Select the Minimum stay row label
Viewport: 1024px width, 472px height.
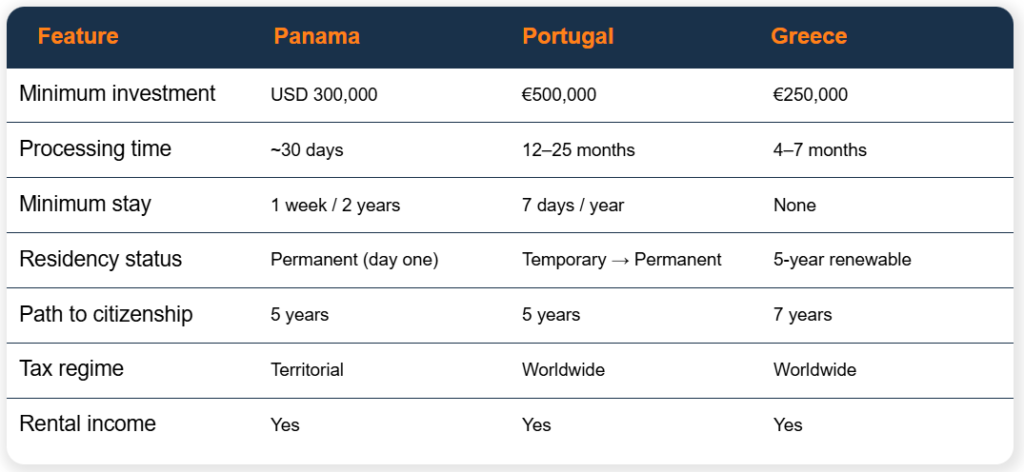pos(85,204)
